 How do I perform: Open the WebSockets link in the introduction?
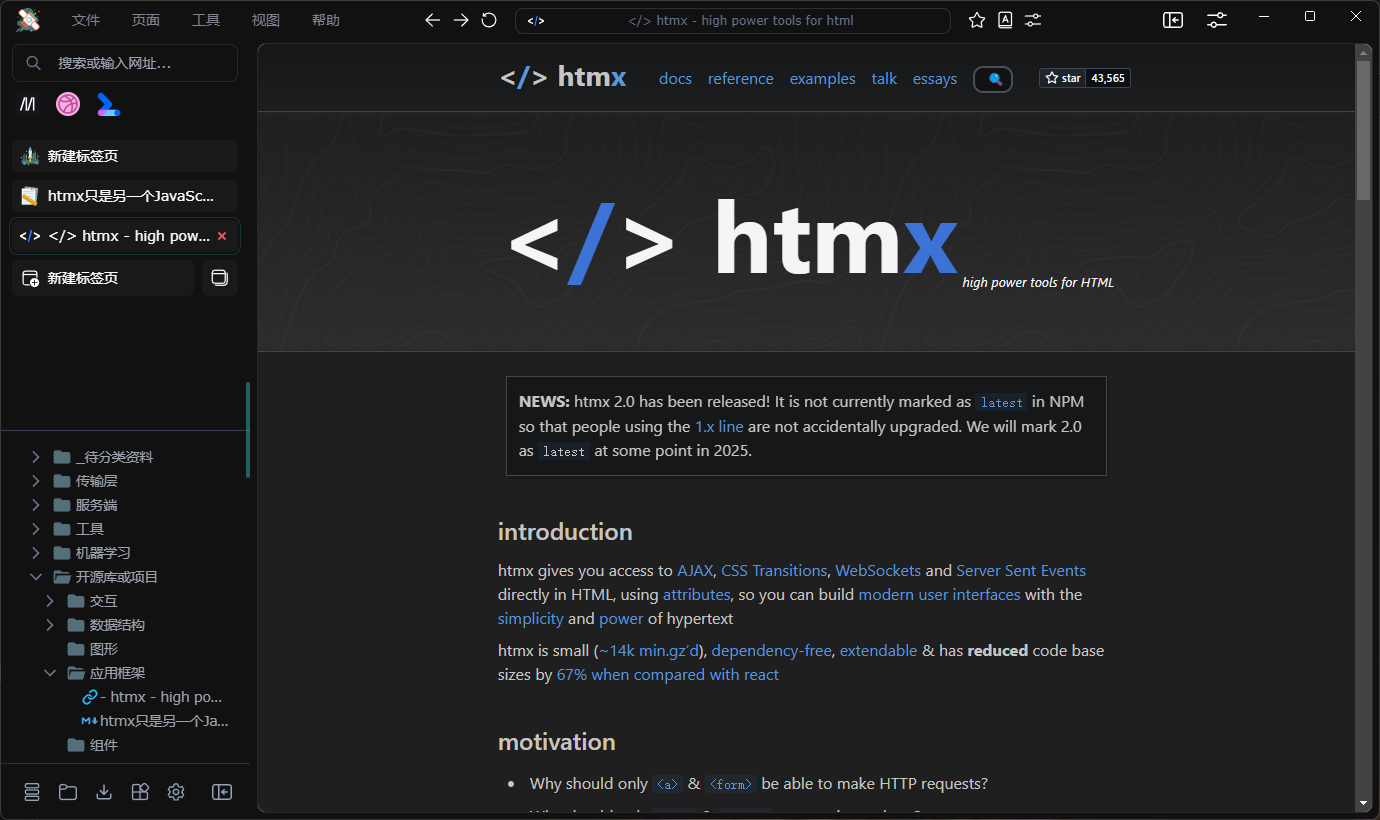pyautogui.click(x=878, y=570)
